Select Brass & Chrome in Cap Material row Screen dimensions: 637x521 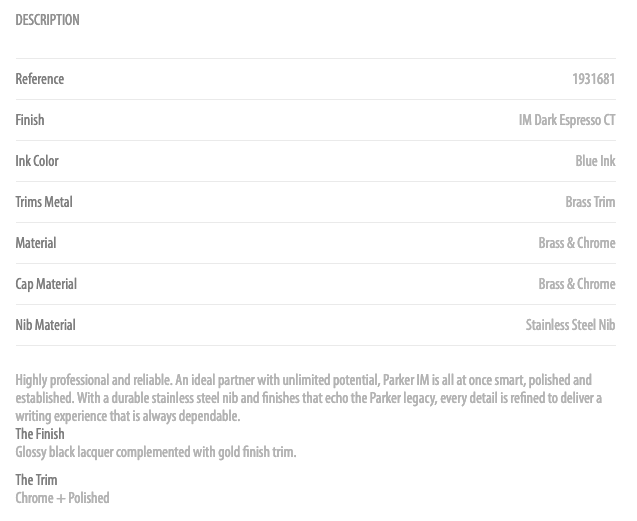pyautogui.click(x=576, y=284)
